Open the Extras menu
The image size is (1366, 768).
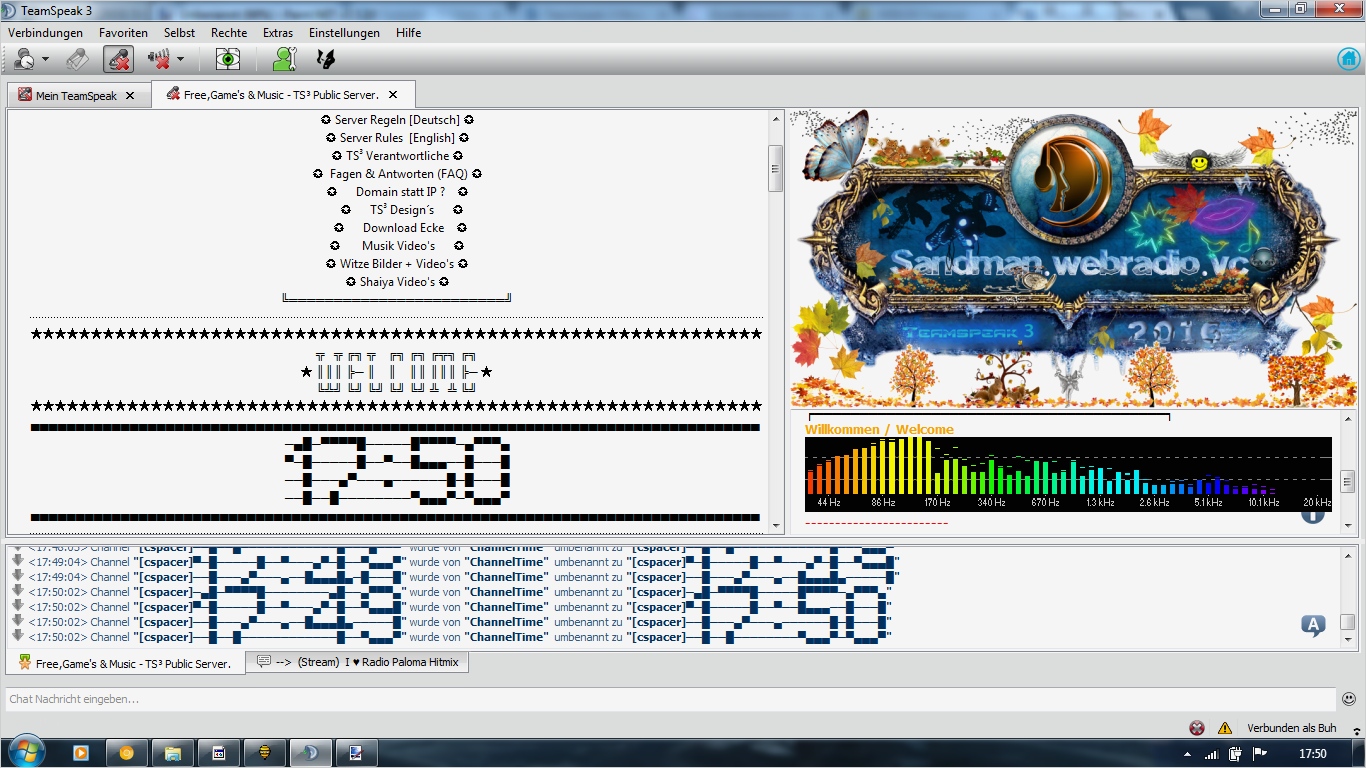(278, 33)
